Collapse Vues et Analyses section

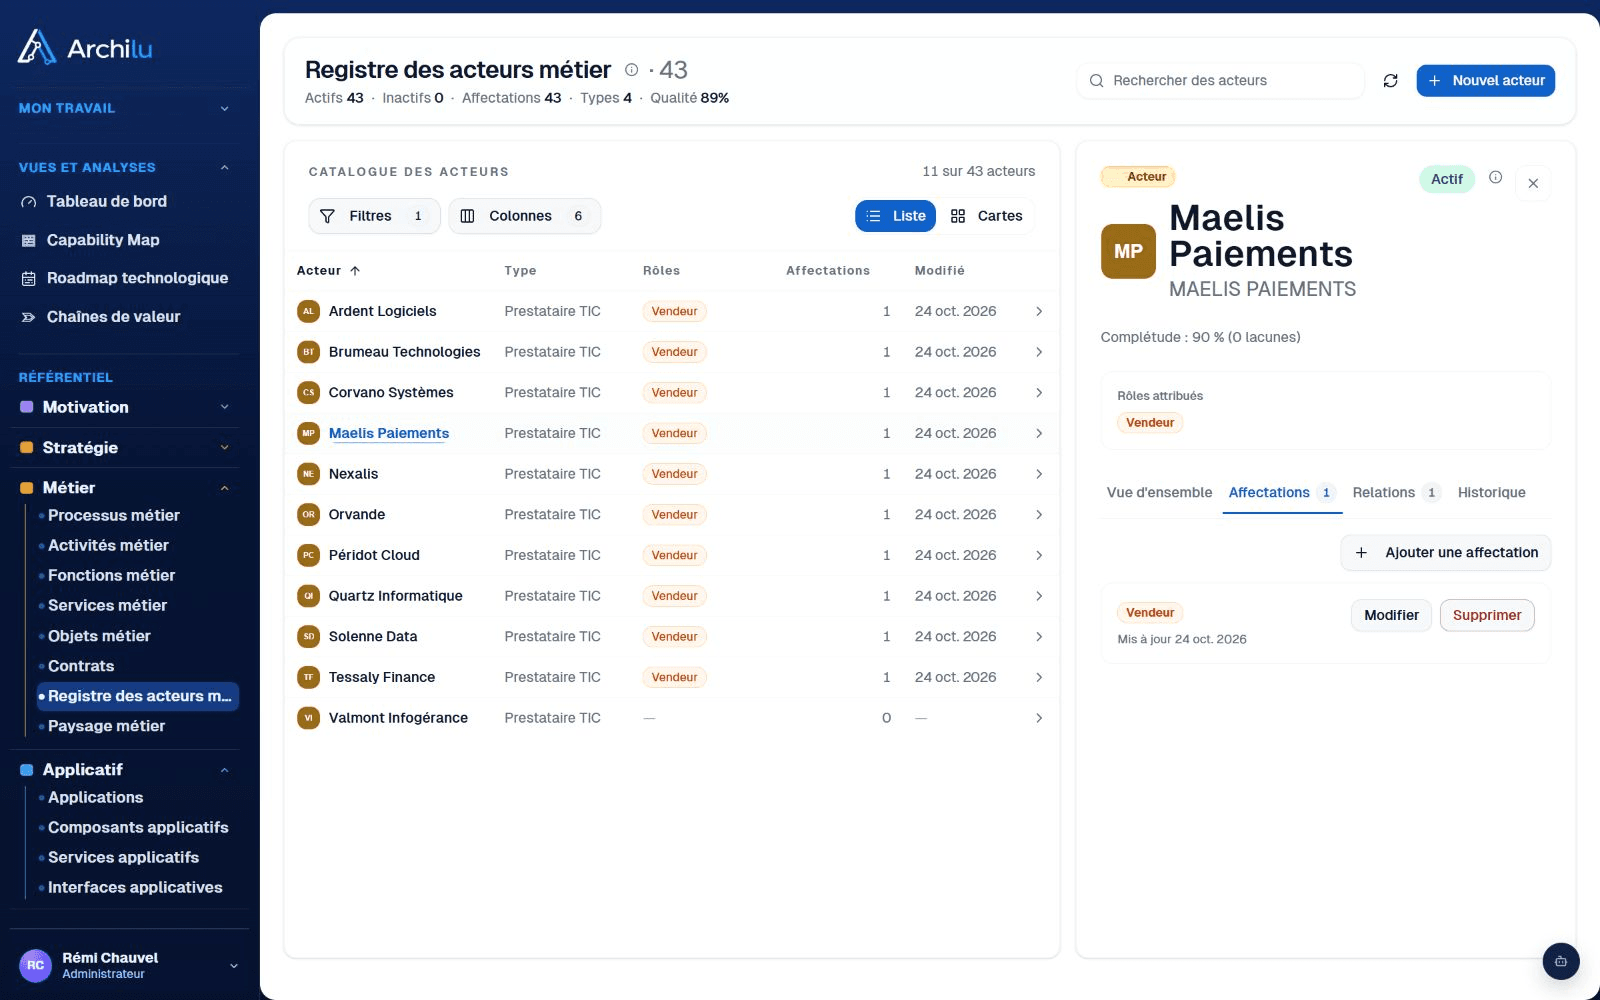click(125, 167)
